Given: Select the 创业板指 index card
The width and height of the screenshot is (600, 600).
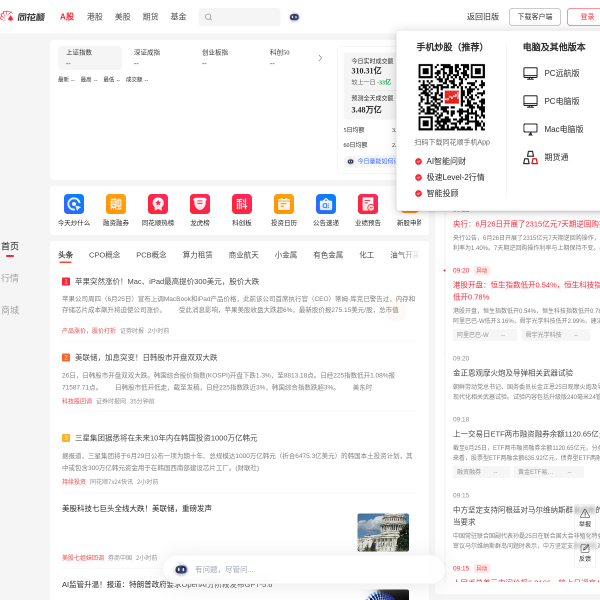Looking at the screenshot, I should pyautogui.click(x=226, y=58).
